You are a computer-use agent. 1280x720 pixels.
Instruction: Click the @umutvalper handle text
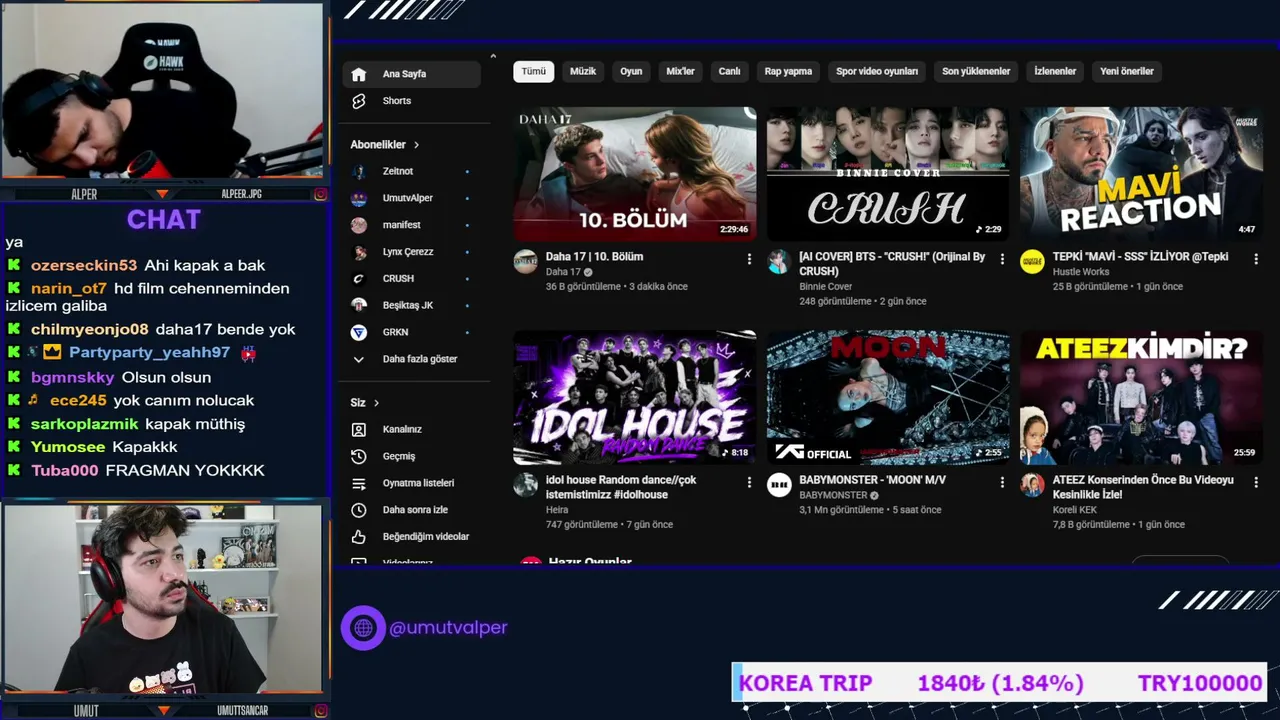[x=448, y=628]
